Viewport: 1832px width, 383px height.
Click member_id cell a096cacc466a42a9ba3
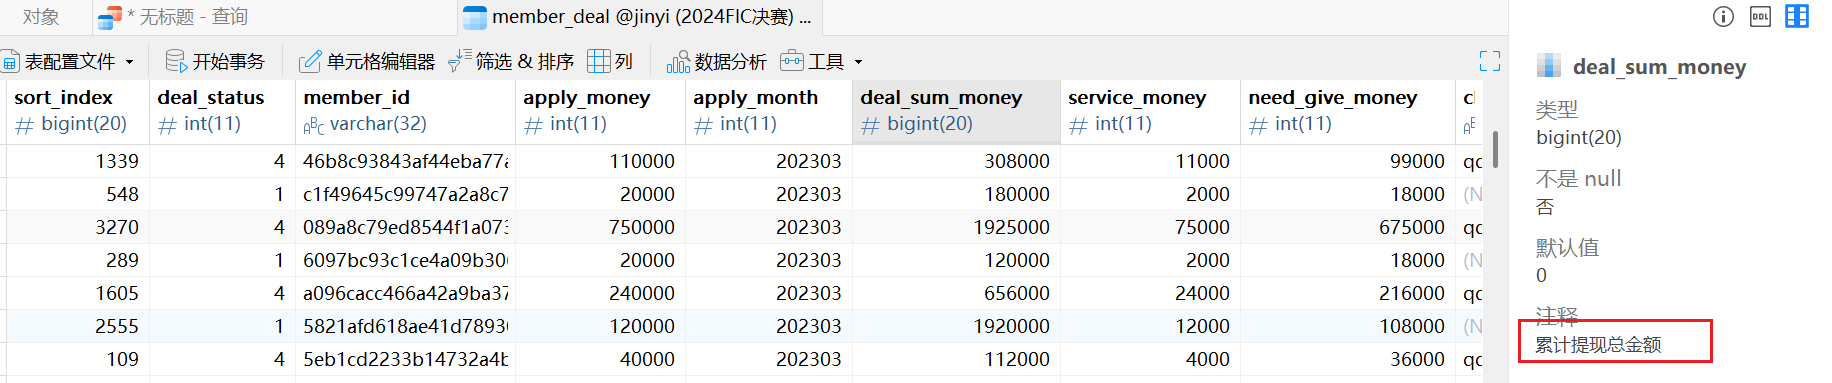pyautogui.click(x=405, y=293)
